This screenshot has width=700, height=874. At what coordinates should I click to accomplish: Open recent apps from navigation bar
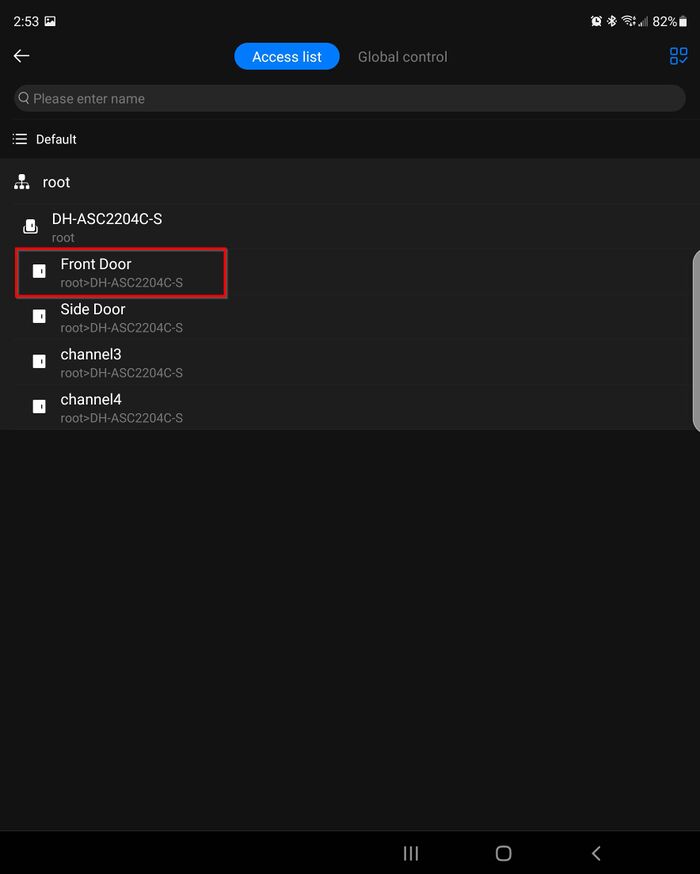pyautogui.click(x=410, y=853)
